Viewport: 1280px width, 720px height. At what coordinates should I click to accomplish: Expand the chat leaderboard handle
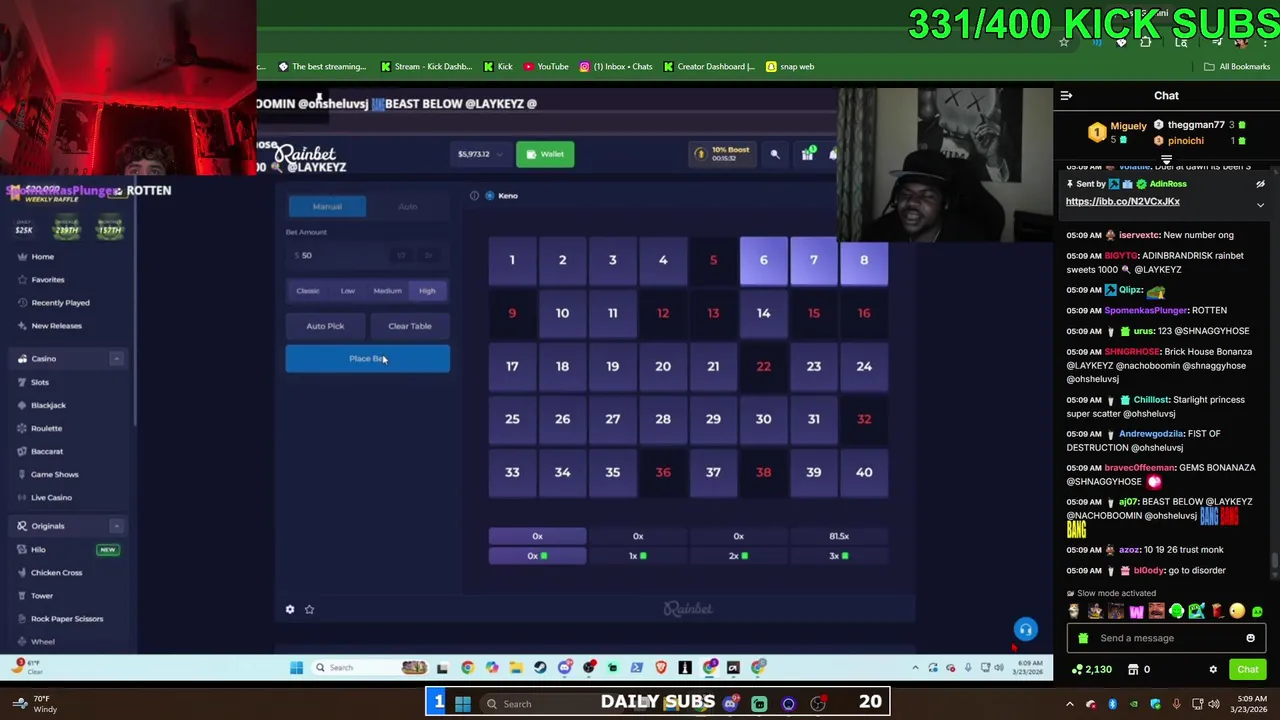click(1166, 160)
